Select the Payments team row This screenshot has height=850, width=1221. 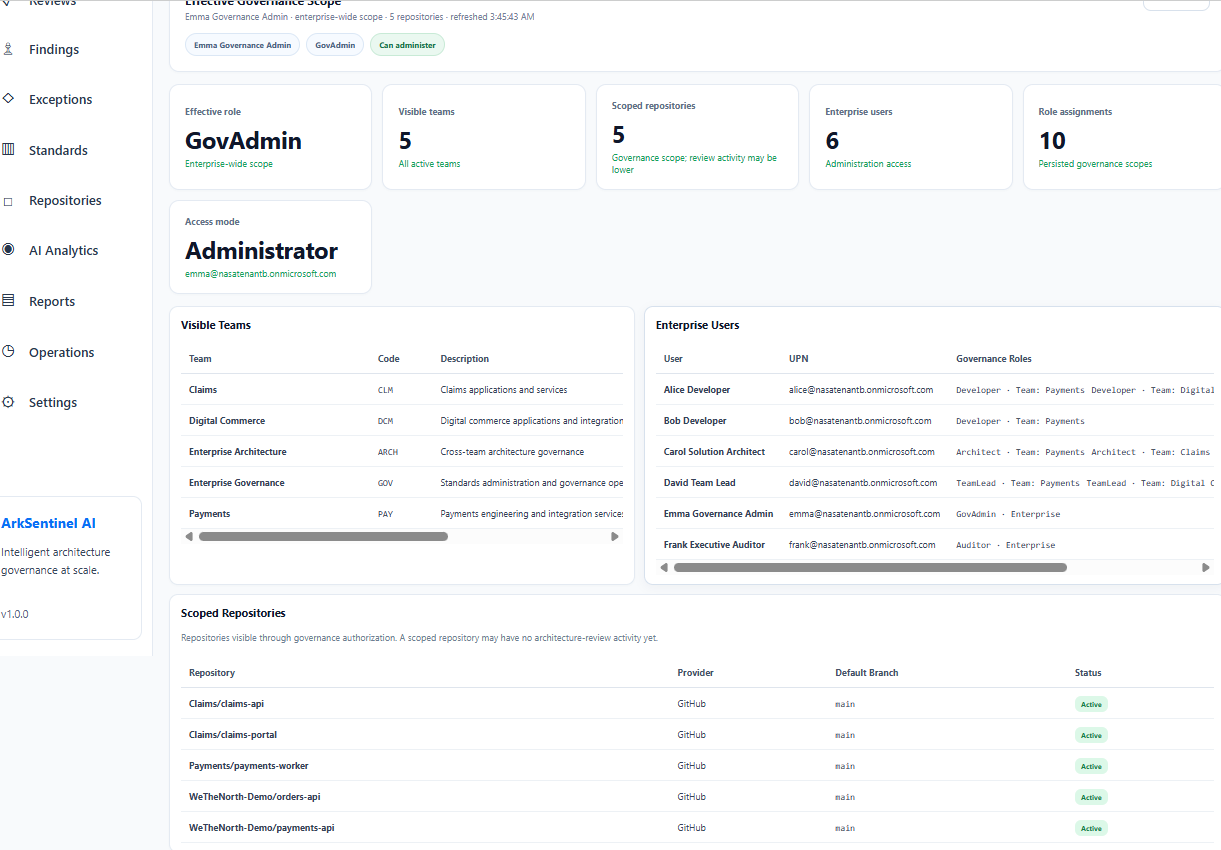click(402, 514)
